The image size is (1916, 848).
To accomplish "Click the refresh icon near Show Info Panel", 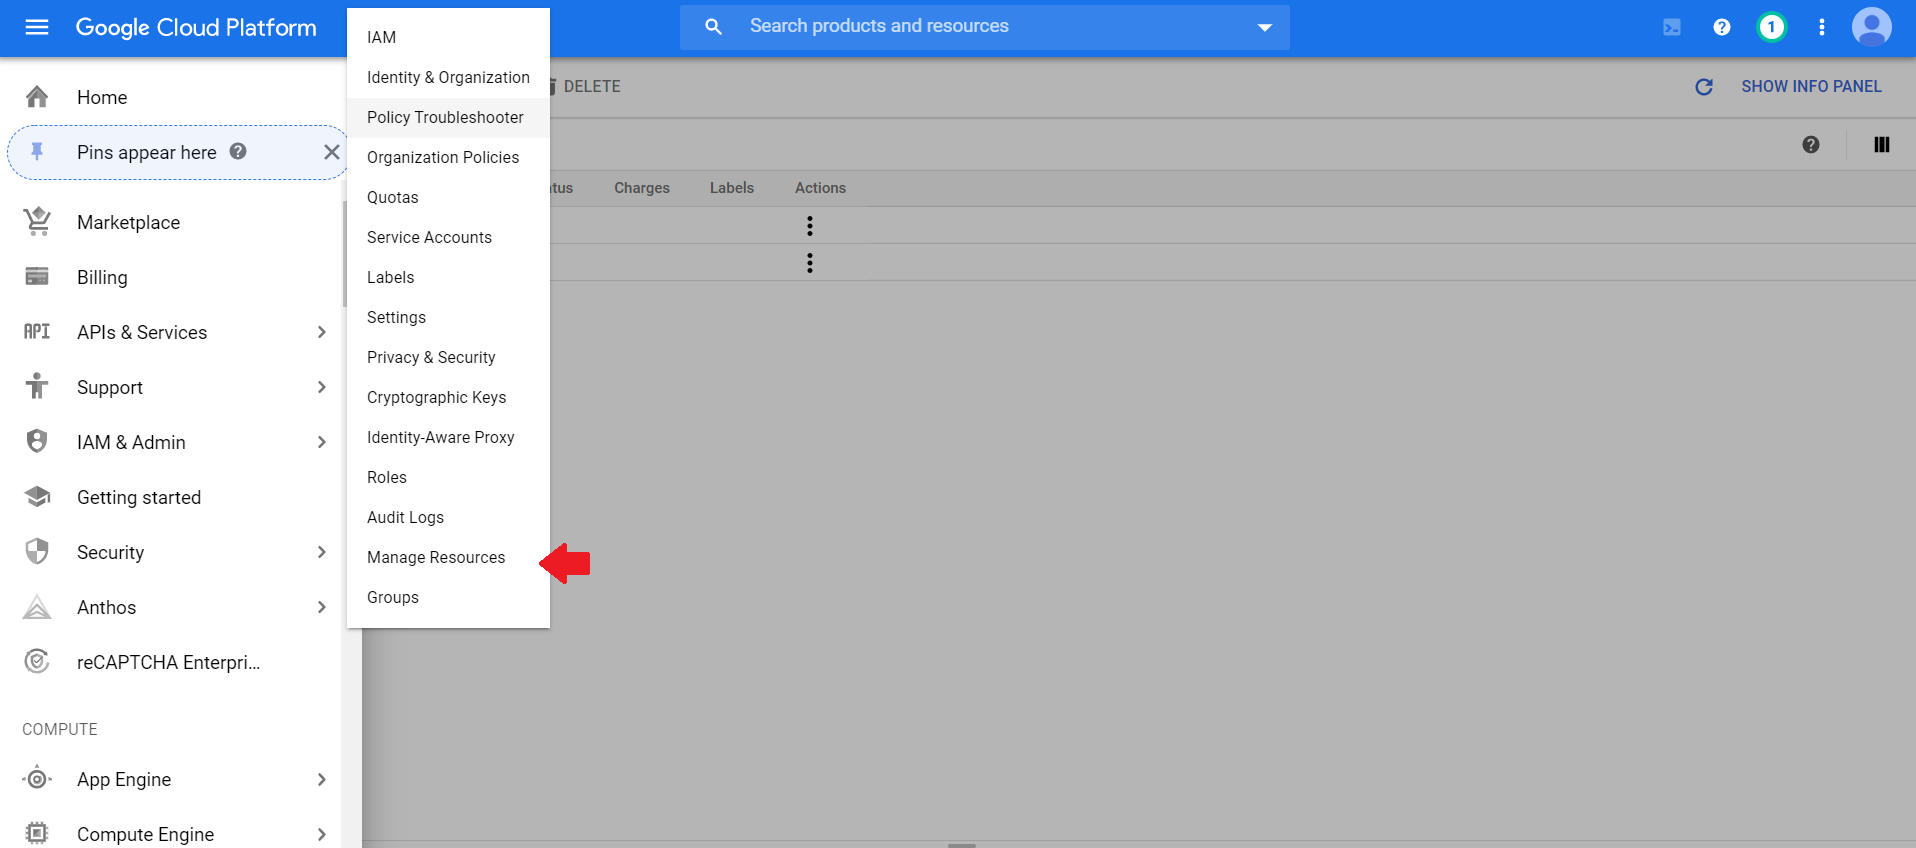I will pyautogui.click(x=1704, y=87).
